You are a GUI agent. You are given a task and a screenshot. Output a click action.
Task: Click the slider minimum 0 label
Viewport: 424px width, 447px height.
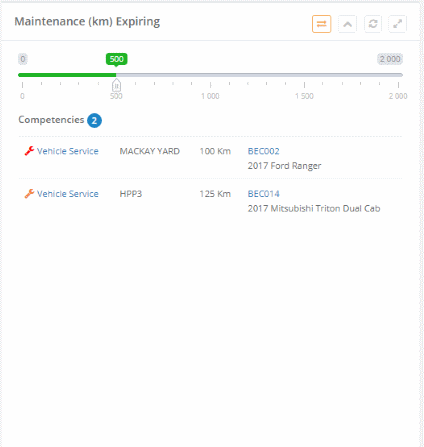click(x=23, y=59)
